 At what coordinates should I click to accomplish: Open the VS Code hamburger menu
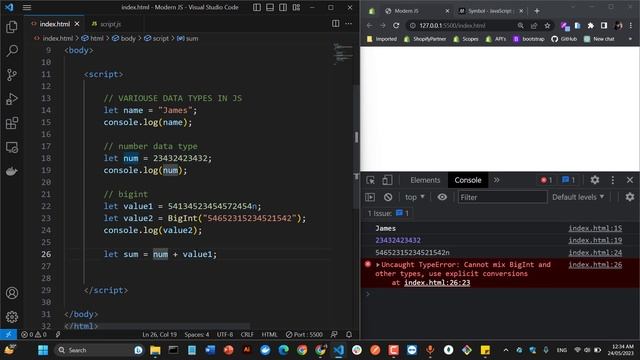click(x=27, y=7)
